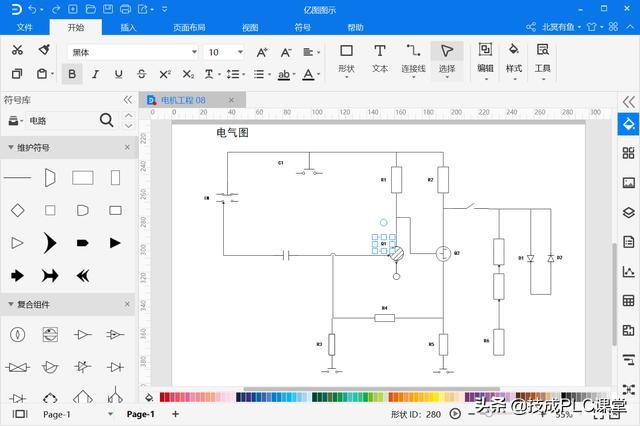Click the Shape tool in ribbon
This screenshot has height=426, width=640.
tap(346, 58)
